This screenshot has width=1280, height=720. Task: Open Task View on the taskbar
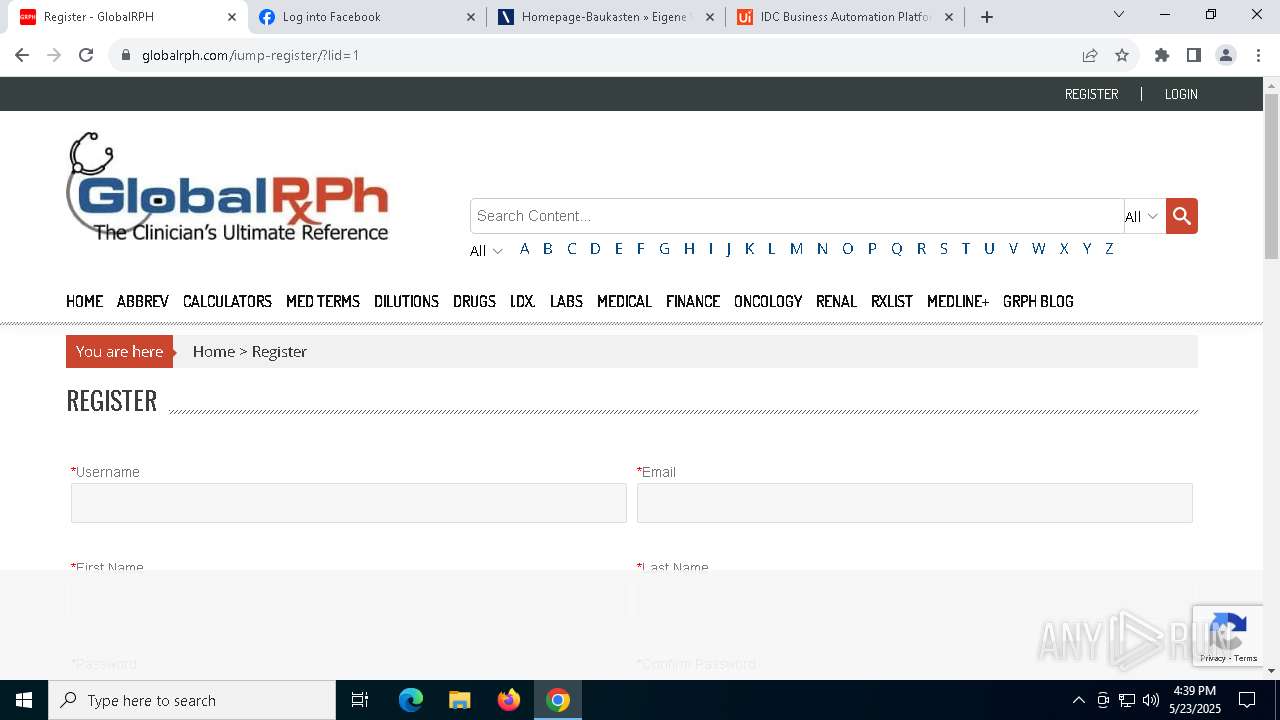[x=360, y=700]
